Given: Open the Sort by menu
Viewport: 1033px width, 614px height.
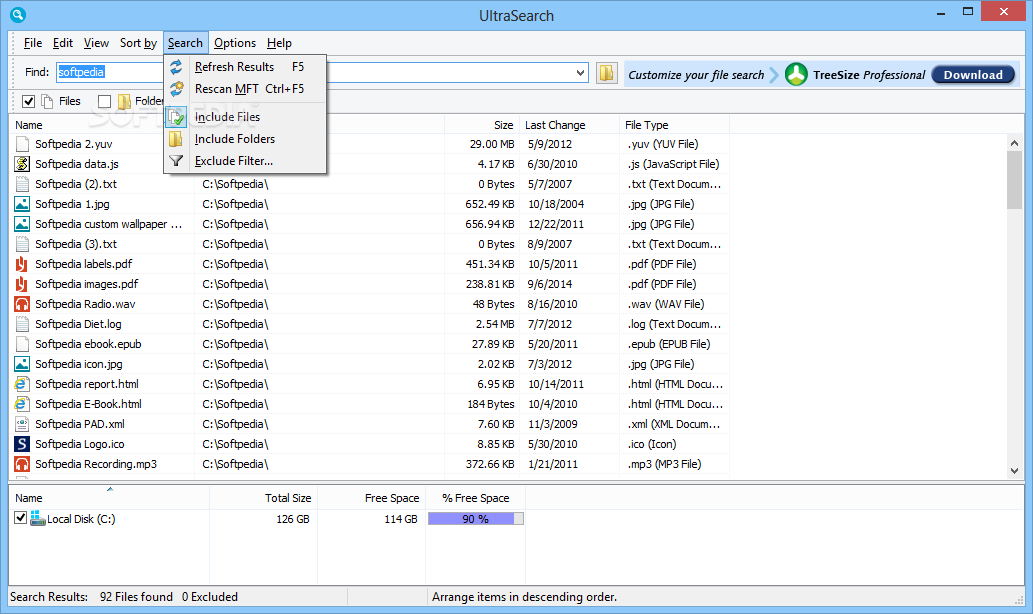Looking at the screenshot, I should tap(138, 43).
